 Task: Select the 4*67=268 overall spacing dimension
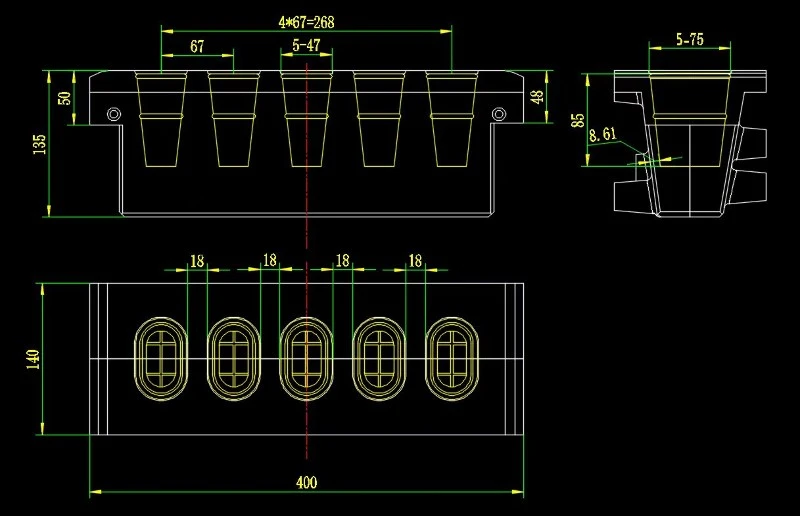tap(306, 22)
